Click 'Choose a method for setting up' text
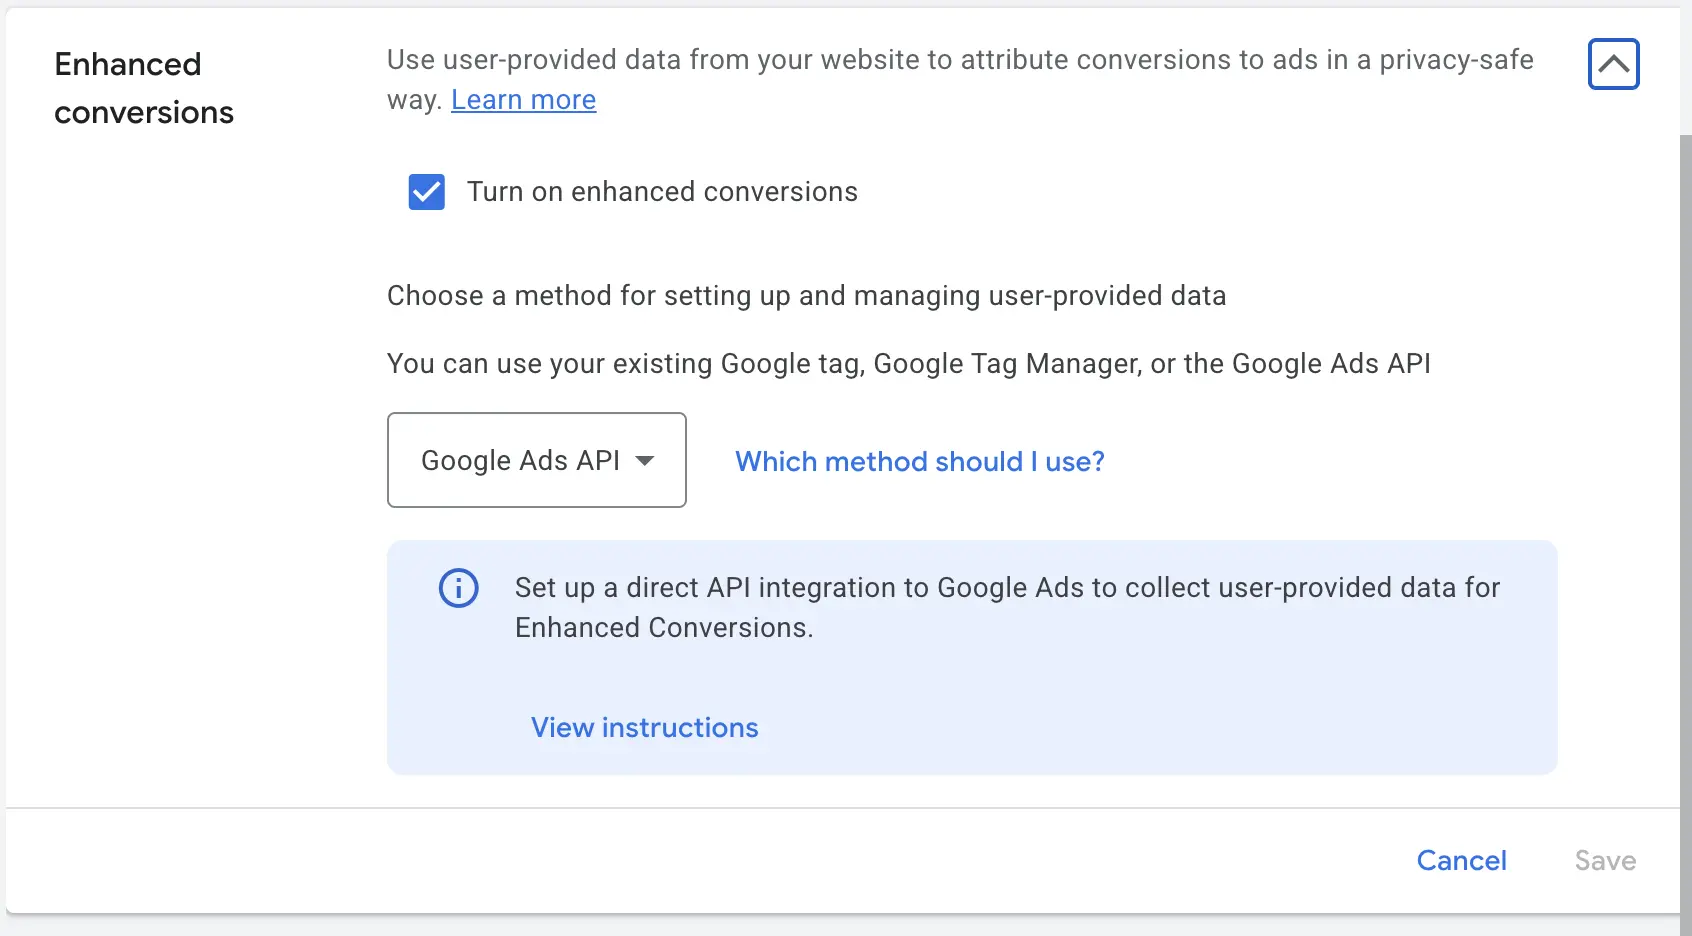Viewport: 1692px width, 936px height. 806,296
